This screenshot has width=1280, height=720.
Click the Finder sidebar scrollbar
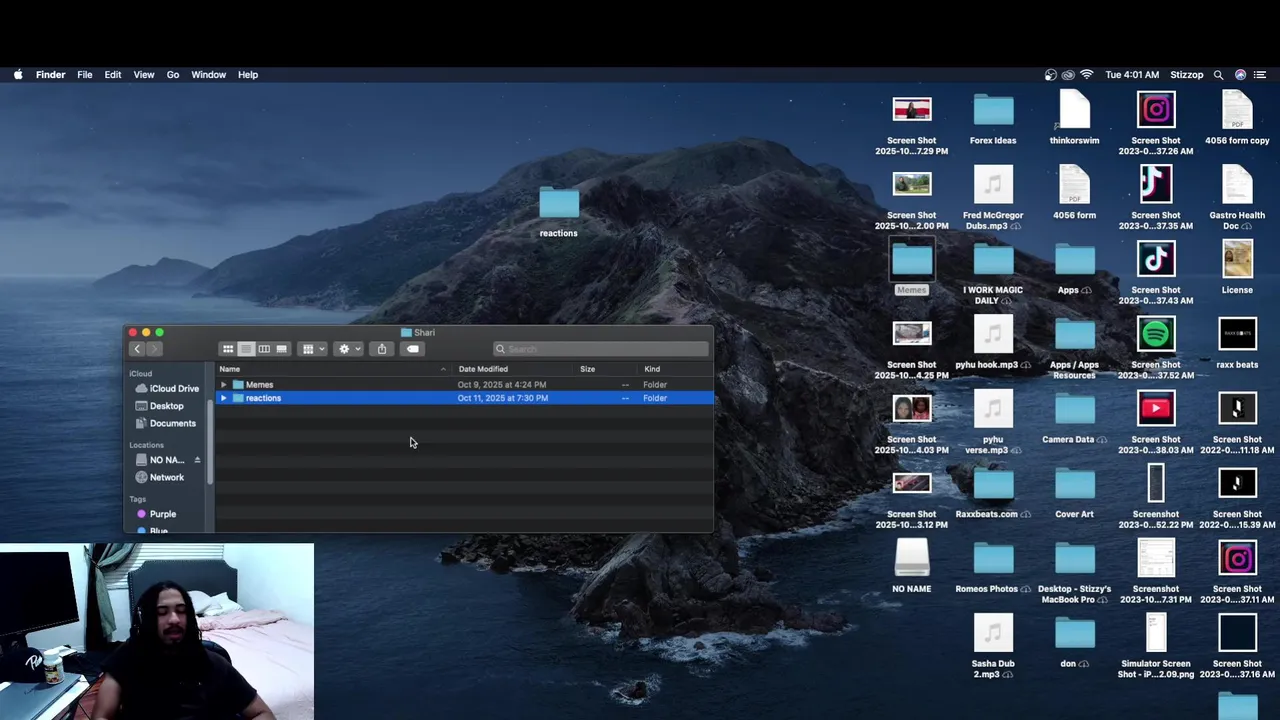(x=210, y=440)
